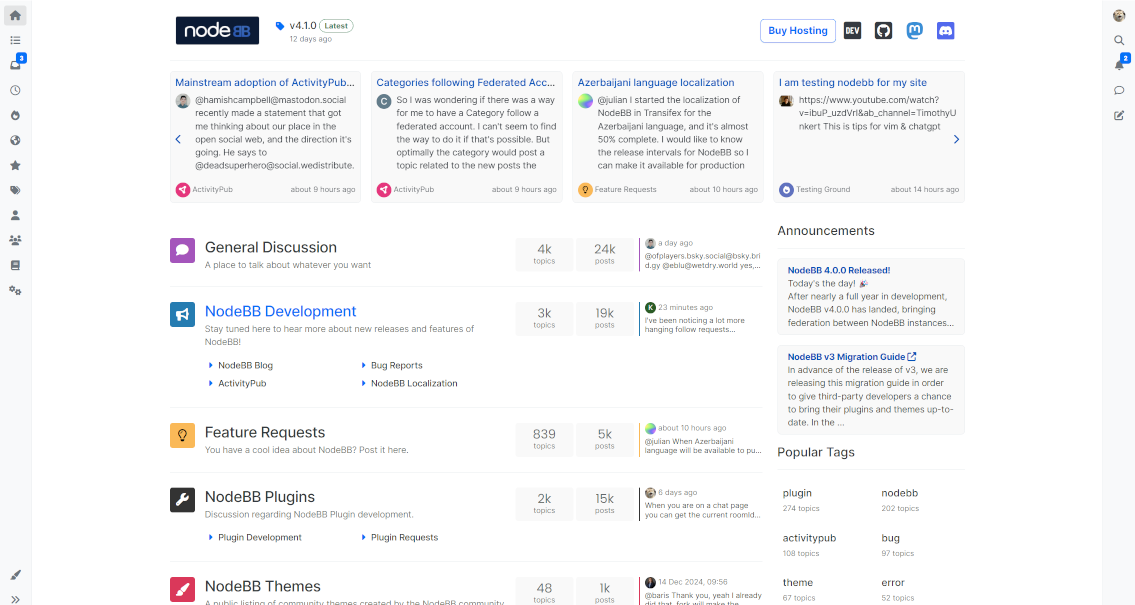
Task: Open the unread topics inbox icon
Action: coord(15,65)
